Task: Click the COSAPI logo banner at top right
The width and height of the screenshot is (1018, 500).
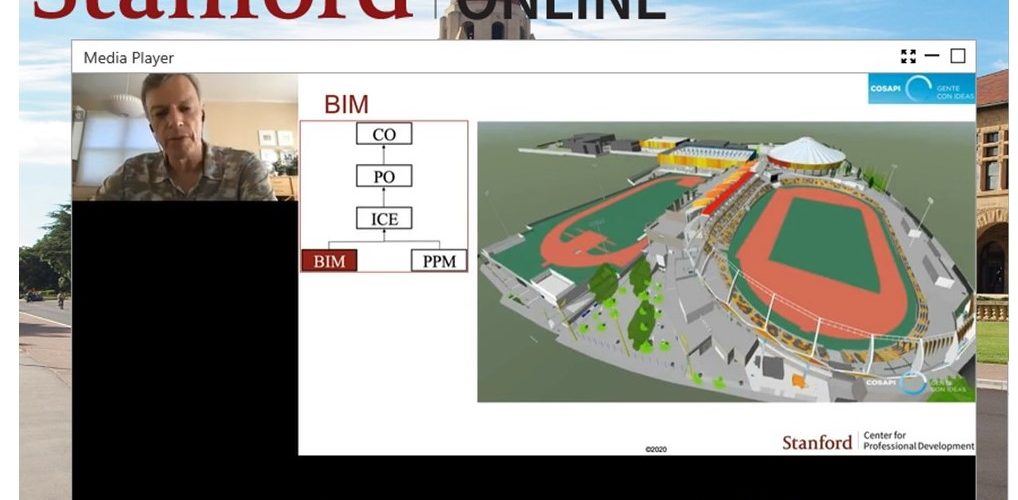Action: (x=920, y=88)
